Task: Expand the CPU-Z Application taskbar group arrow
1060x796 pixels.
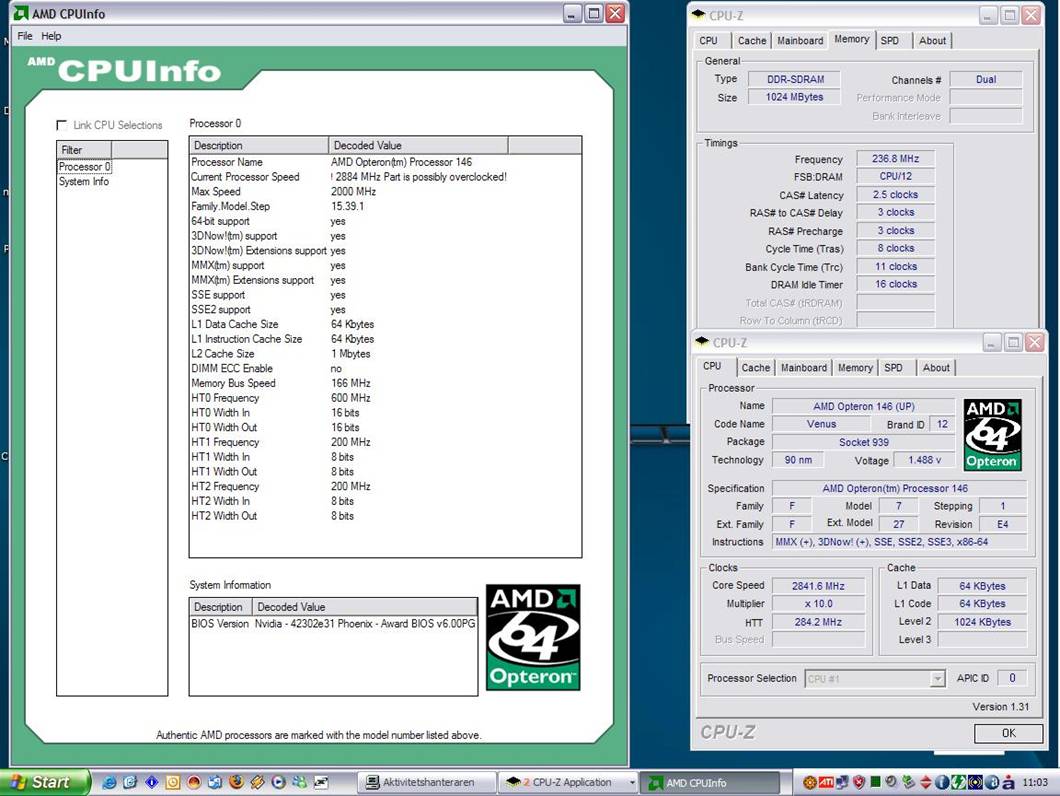Action: pyautogui.click(x=632, y=782)
